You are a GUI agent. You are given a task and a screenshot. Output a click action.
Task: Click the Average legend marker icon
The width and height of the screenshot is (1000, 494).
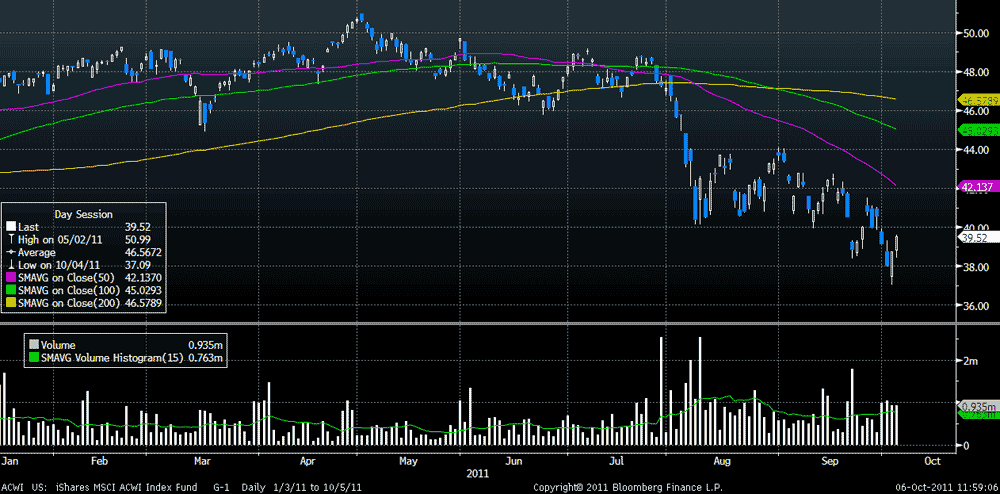pyautogui.click(x=11, y=252)
